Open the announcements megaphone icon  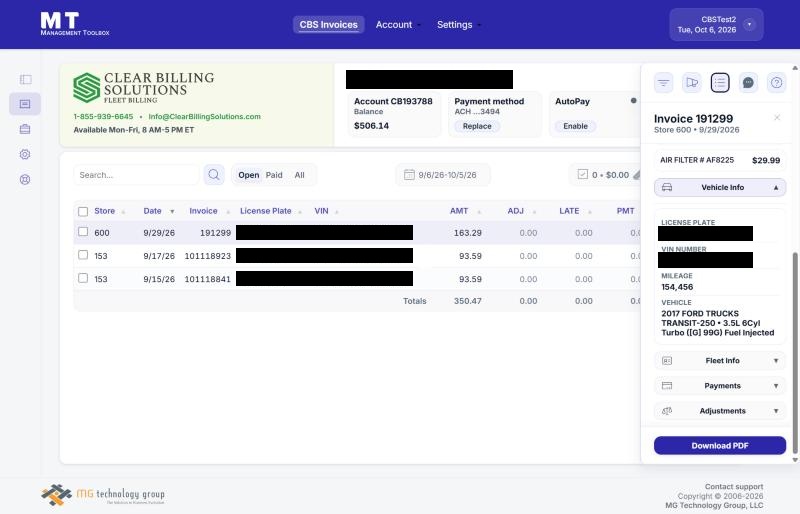tap(692, 83)
